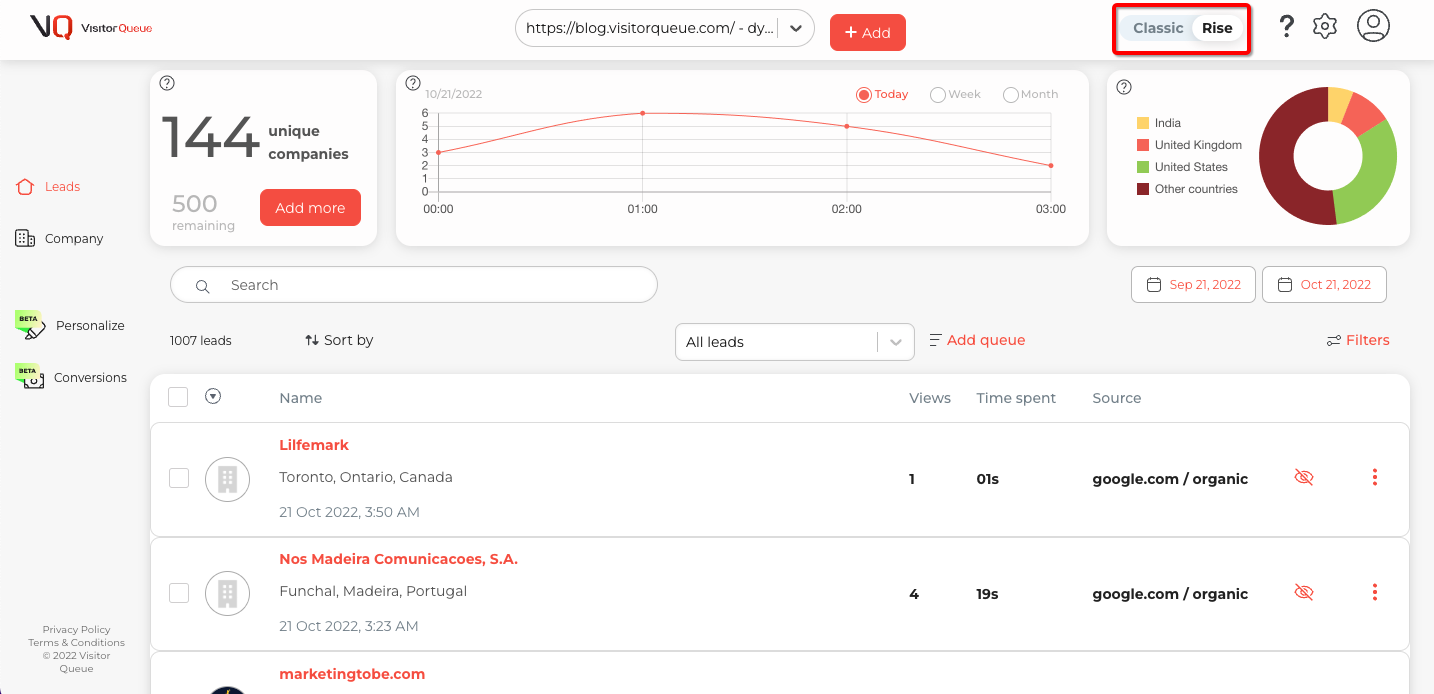Open the help question mark menu
The height and width of the screenshot is (694, 1434).
[x=1286, y=26]
